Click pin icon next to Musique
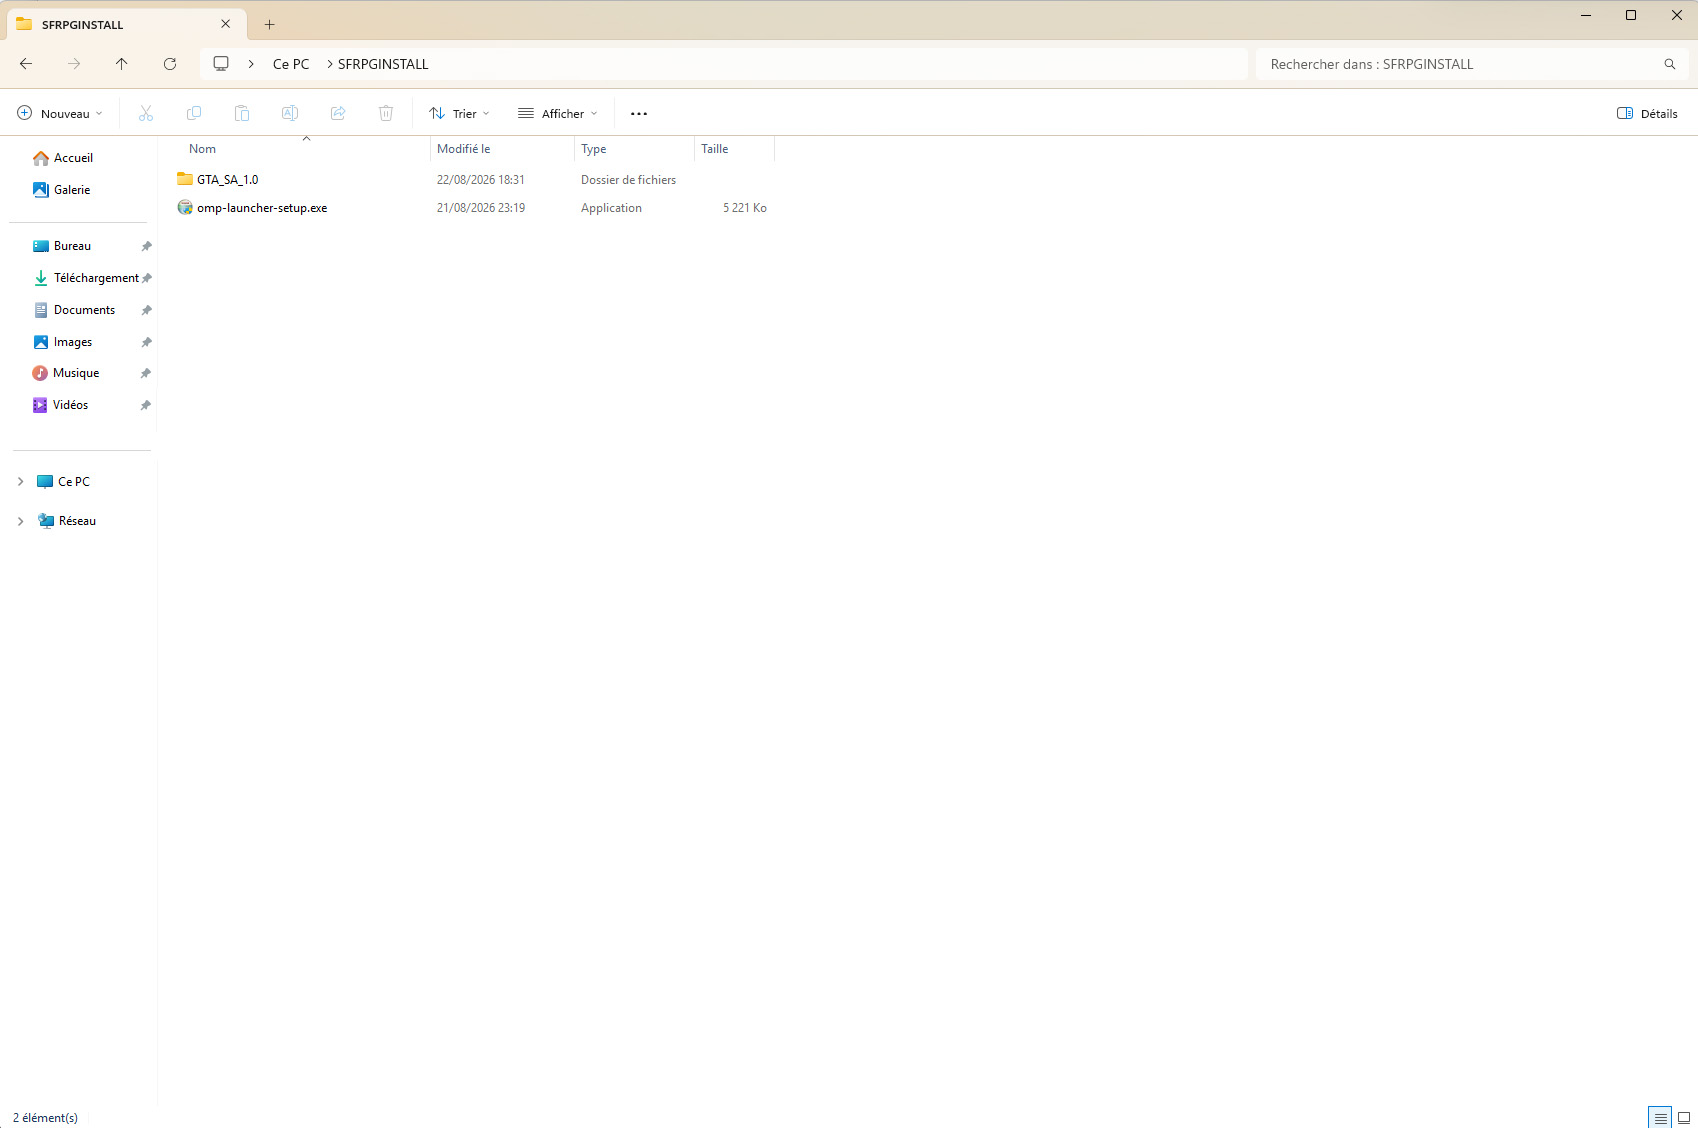 click(146, 373)
